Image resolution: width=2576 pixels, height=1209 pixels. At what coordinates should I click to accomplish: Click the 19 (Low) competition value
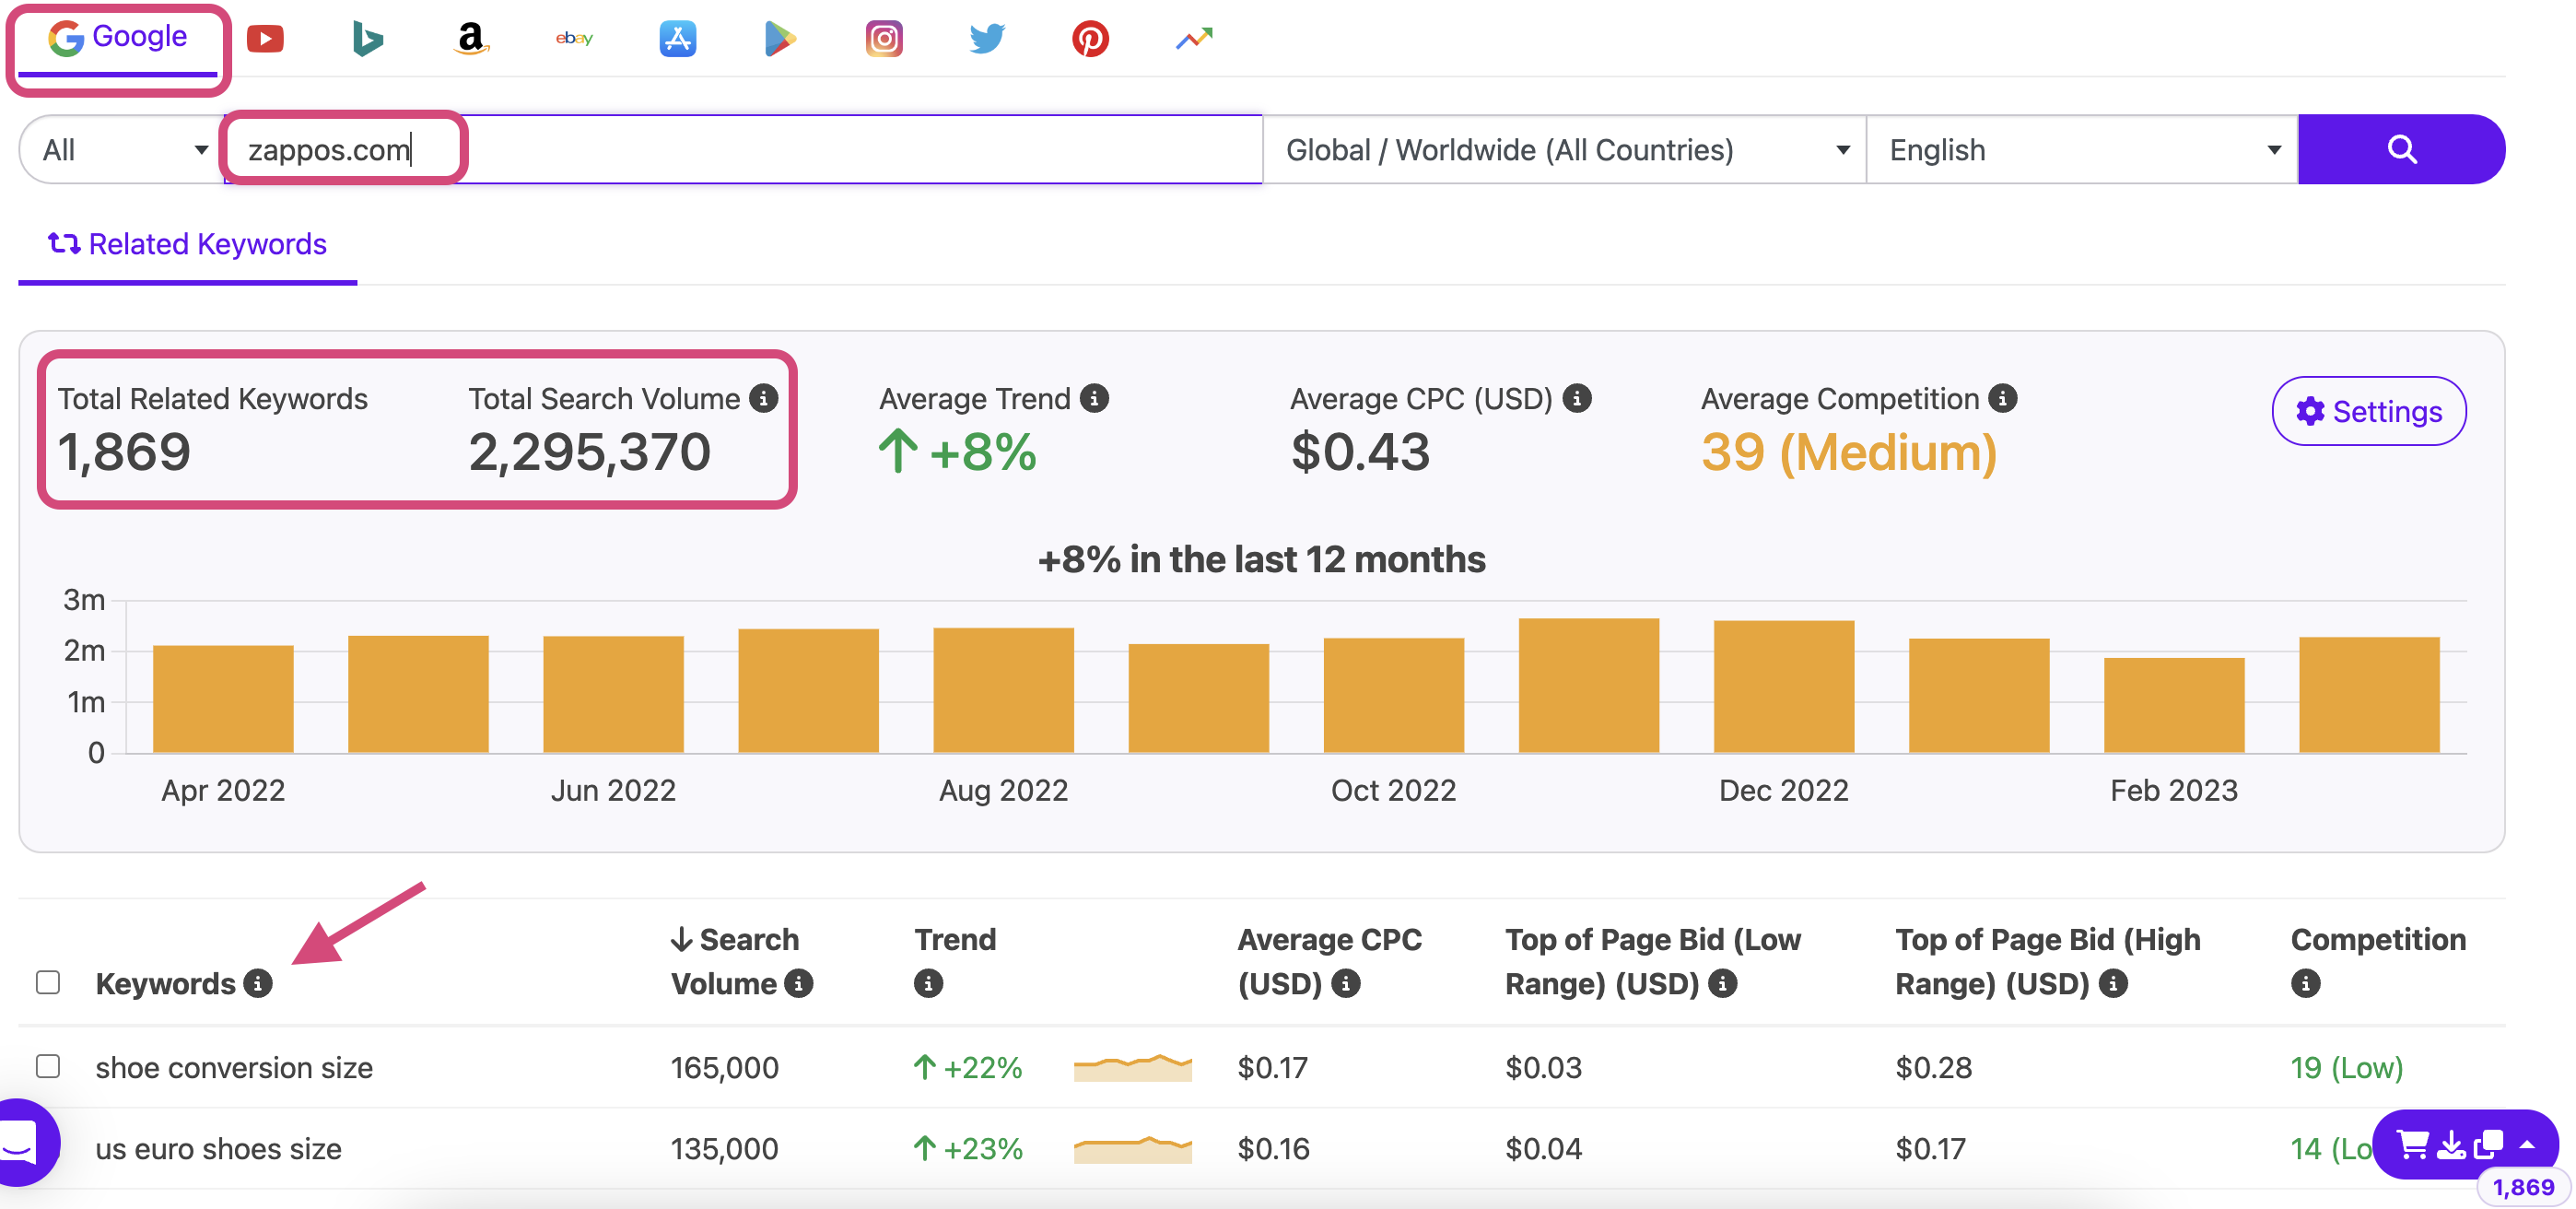[2347, 1068]
